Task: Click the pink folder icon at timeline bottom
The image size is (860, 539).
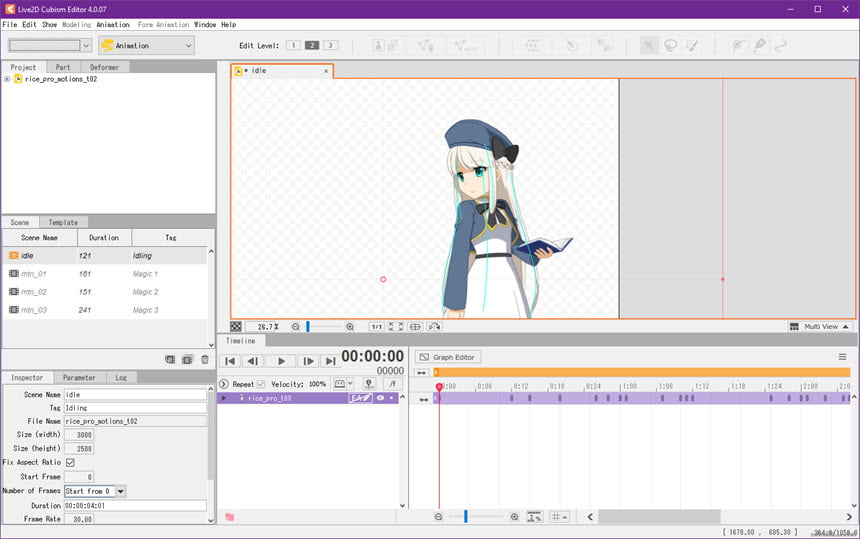Action: coord(229,517)
